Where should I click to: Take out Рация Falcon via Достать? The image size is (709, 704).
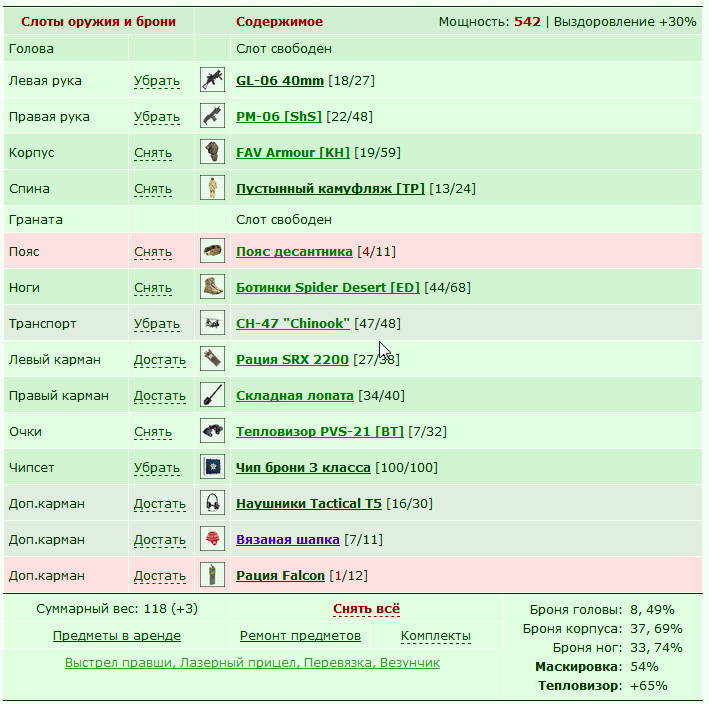pyautogui.click(x=160, y=576)
